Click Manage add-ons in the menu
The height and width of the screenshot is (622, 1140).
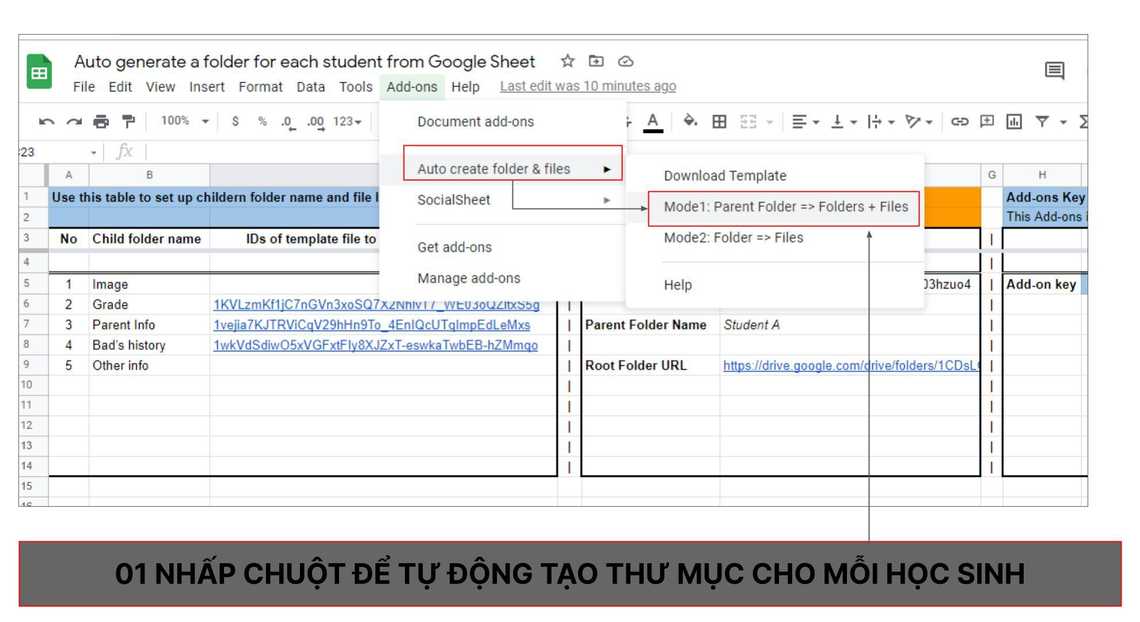468,278
